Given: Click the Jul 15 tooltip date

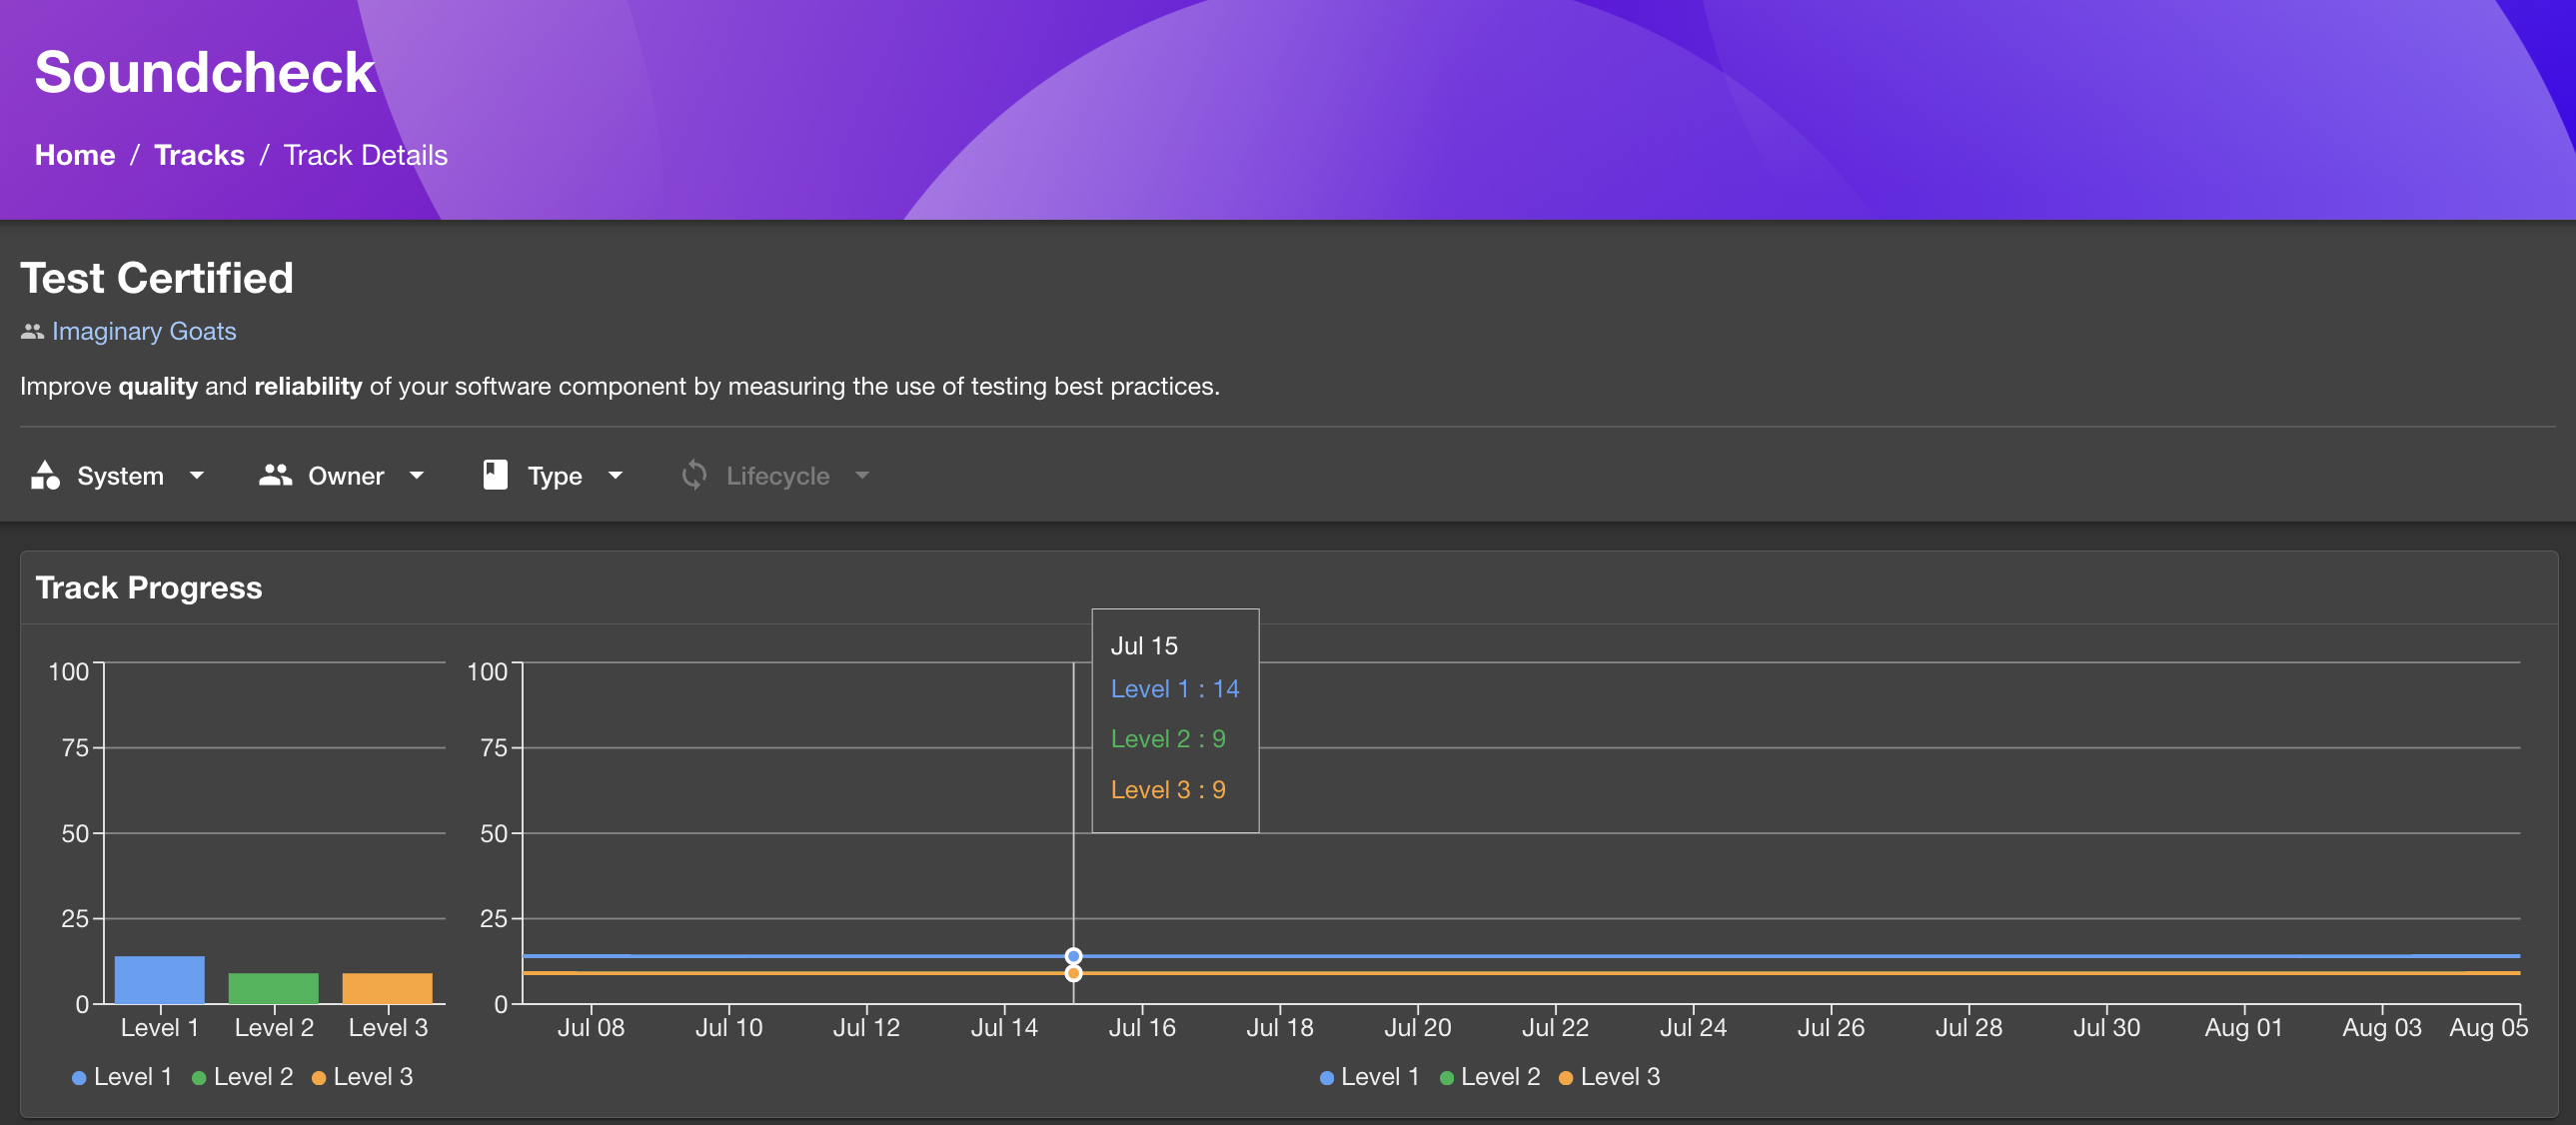Looking at the screenshot, I should click(1144, 646).
